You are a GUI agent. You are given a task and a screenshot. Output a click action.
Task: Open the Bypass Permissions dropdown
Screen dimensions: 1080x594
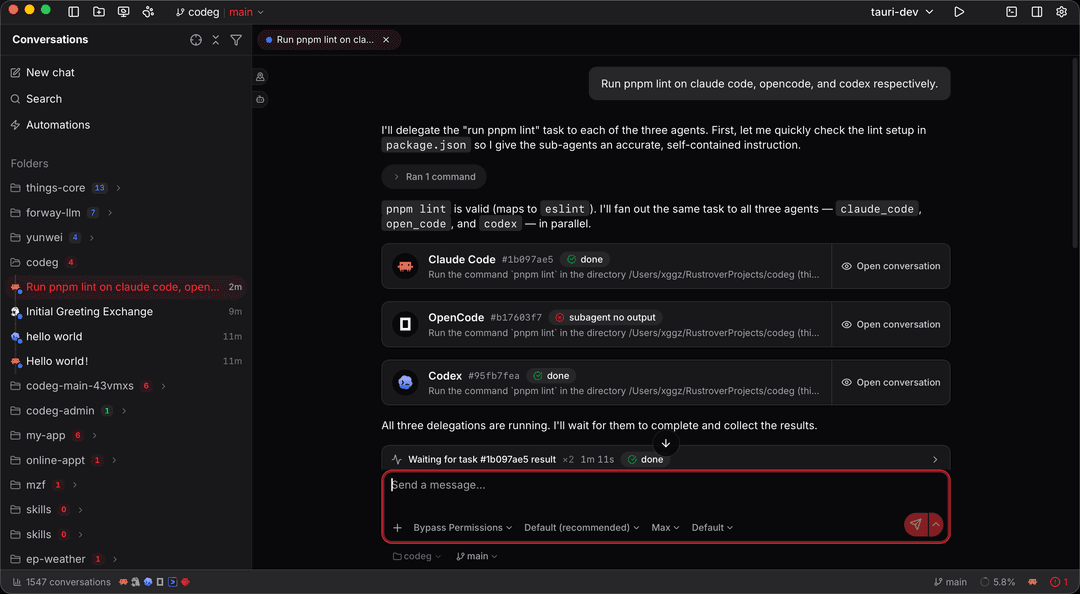[x=462, y=528]
